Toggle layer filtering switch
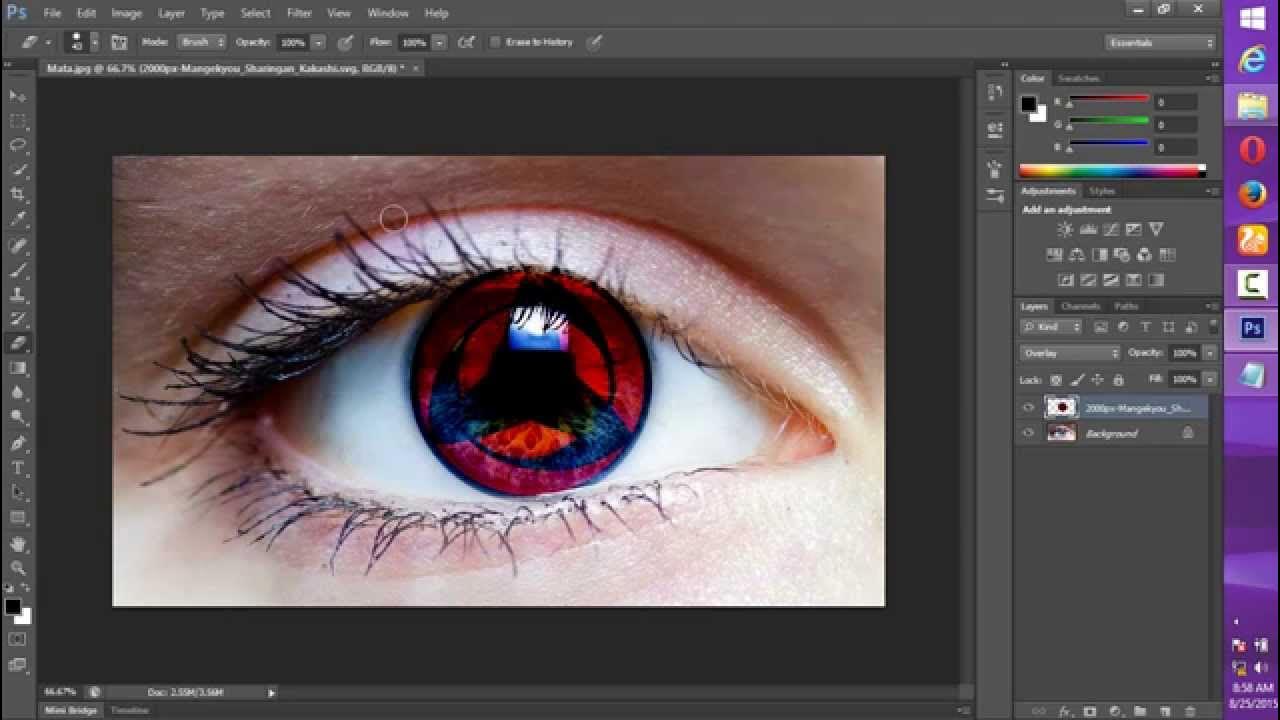This screenshot has height=720, width=1280. pos(1213,327)
